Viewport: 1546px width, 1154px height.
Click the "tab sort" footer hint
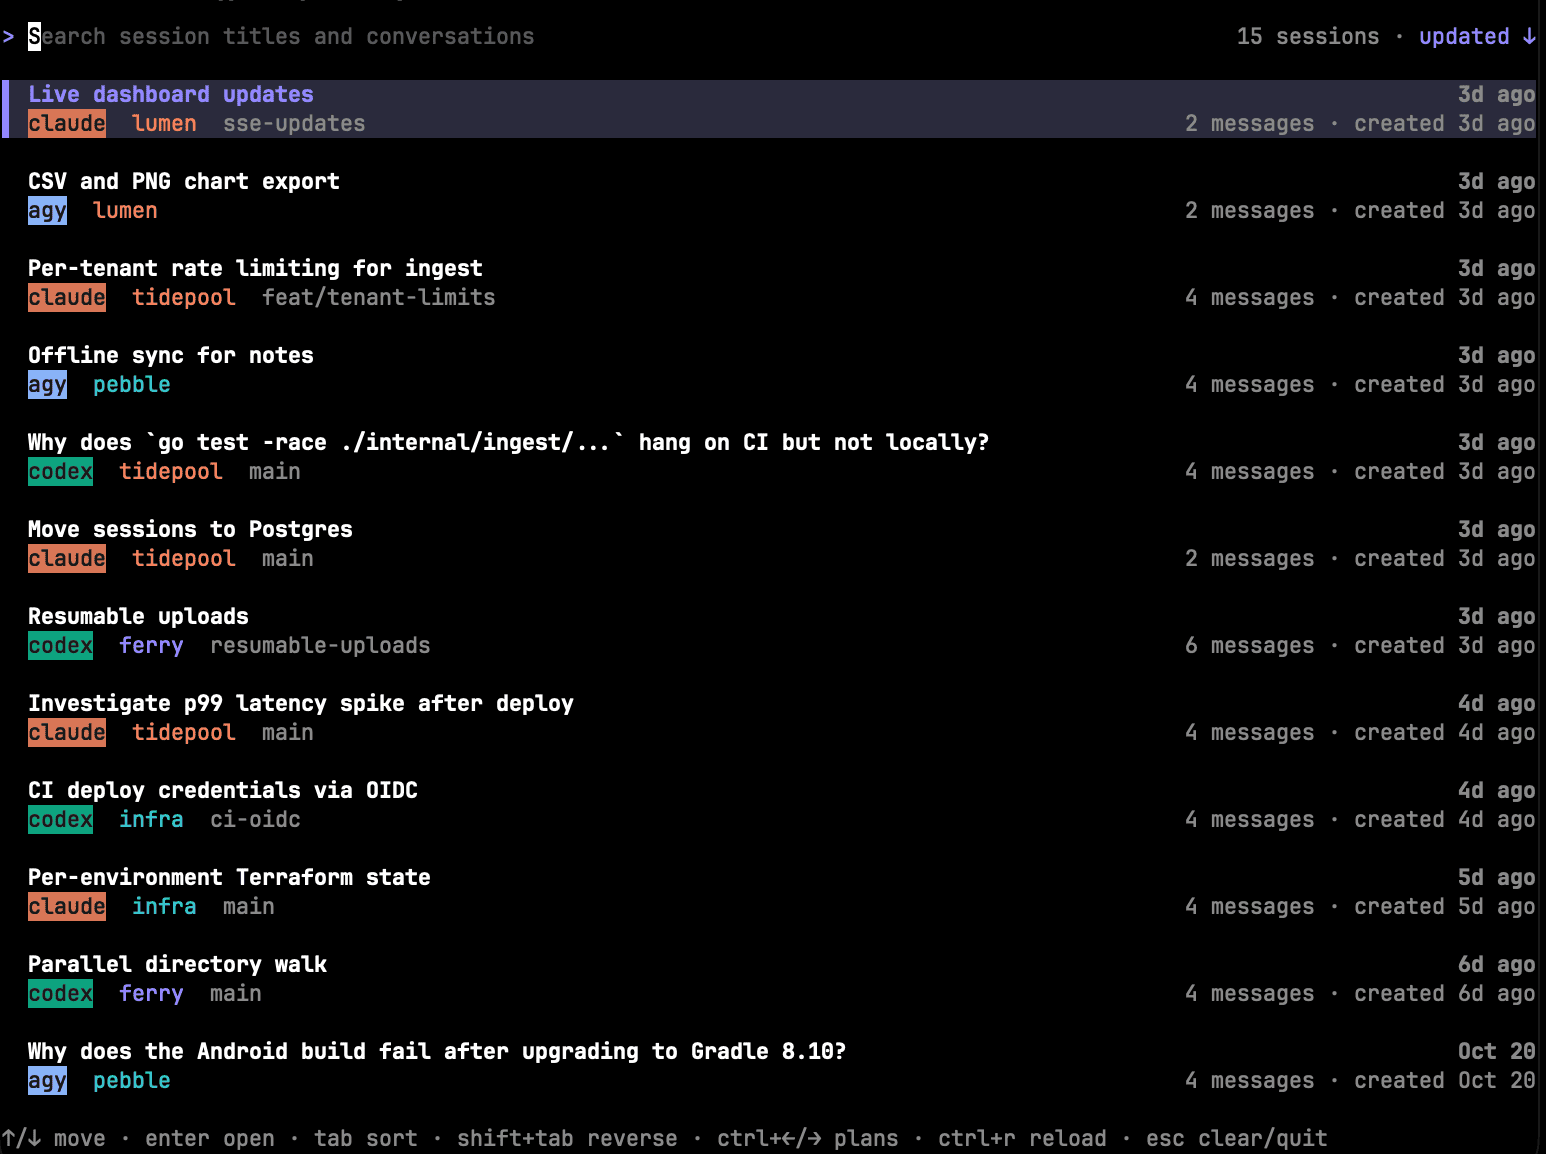pos(366,1138)
